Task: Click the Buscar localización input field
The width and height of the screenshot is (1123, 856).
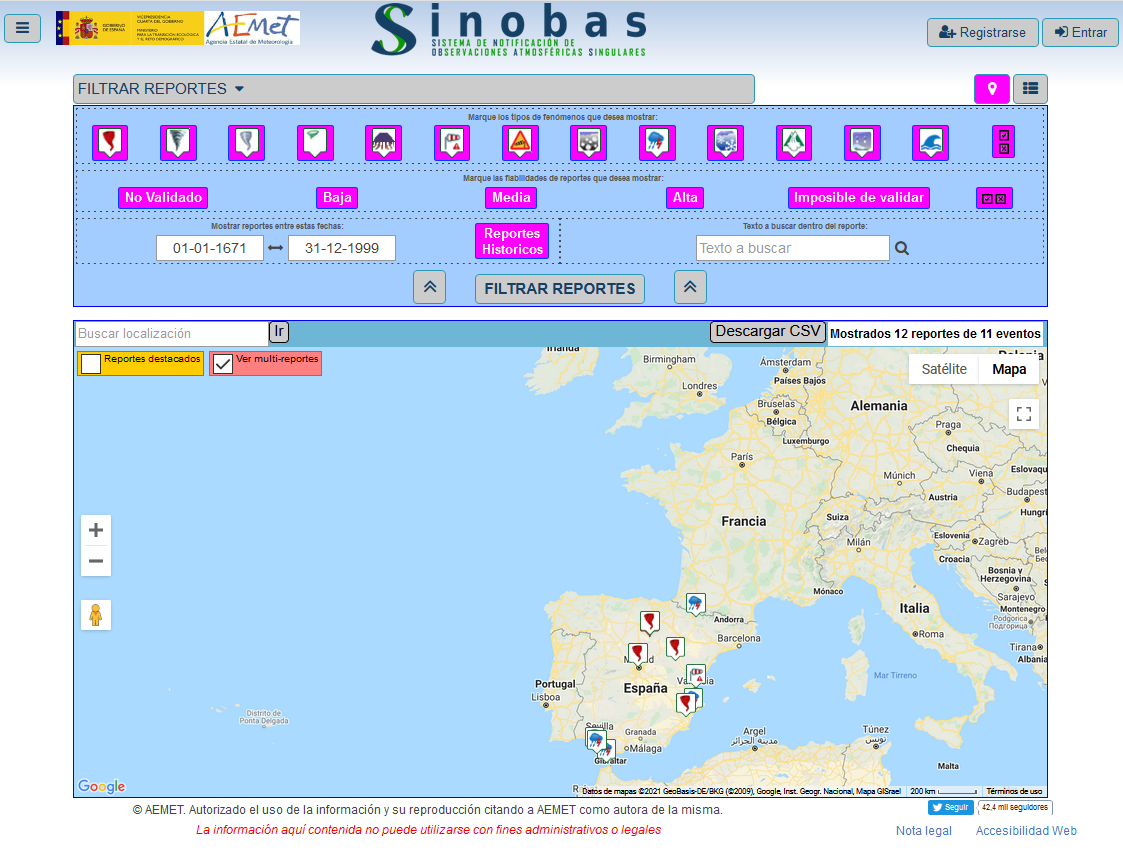Action: click(x=171, y=333)
